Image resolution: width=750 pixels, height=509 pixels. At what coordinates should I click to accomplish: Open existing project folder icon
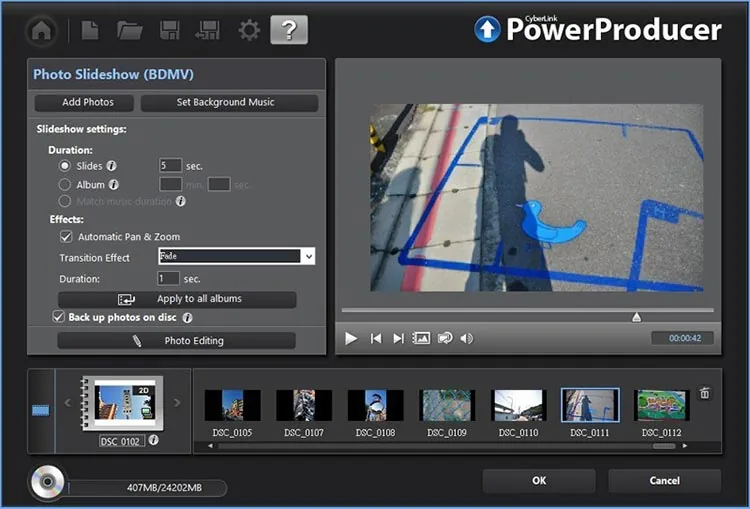coord(130,31)
